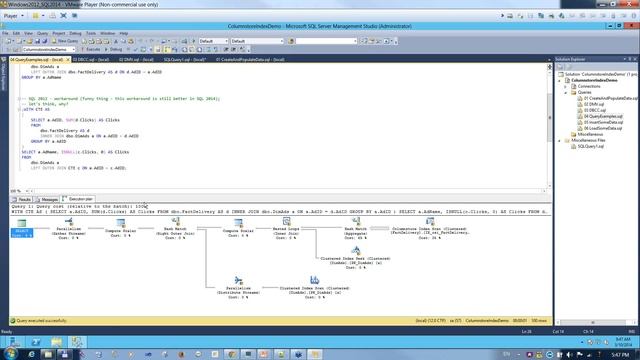Screen dimensions: 640x360
Task: Select 02 DMV.sql in Solution Explorer
Action: (591, 104)
